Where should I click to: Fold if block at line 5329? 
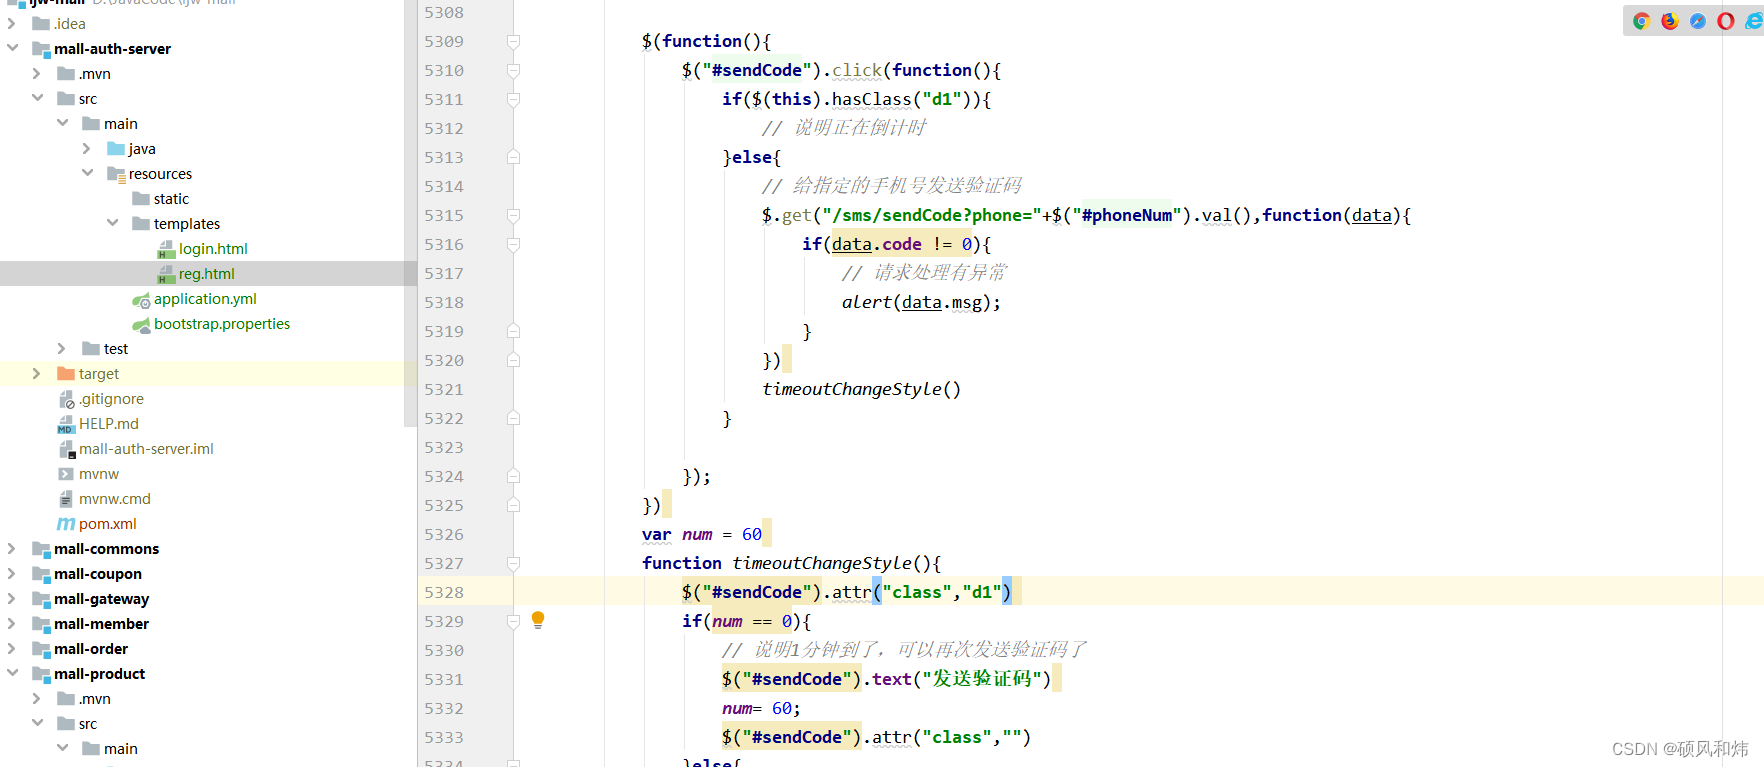click(513, 621)
